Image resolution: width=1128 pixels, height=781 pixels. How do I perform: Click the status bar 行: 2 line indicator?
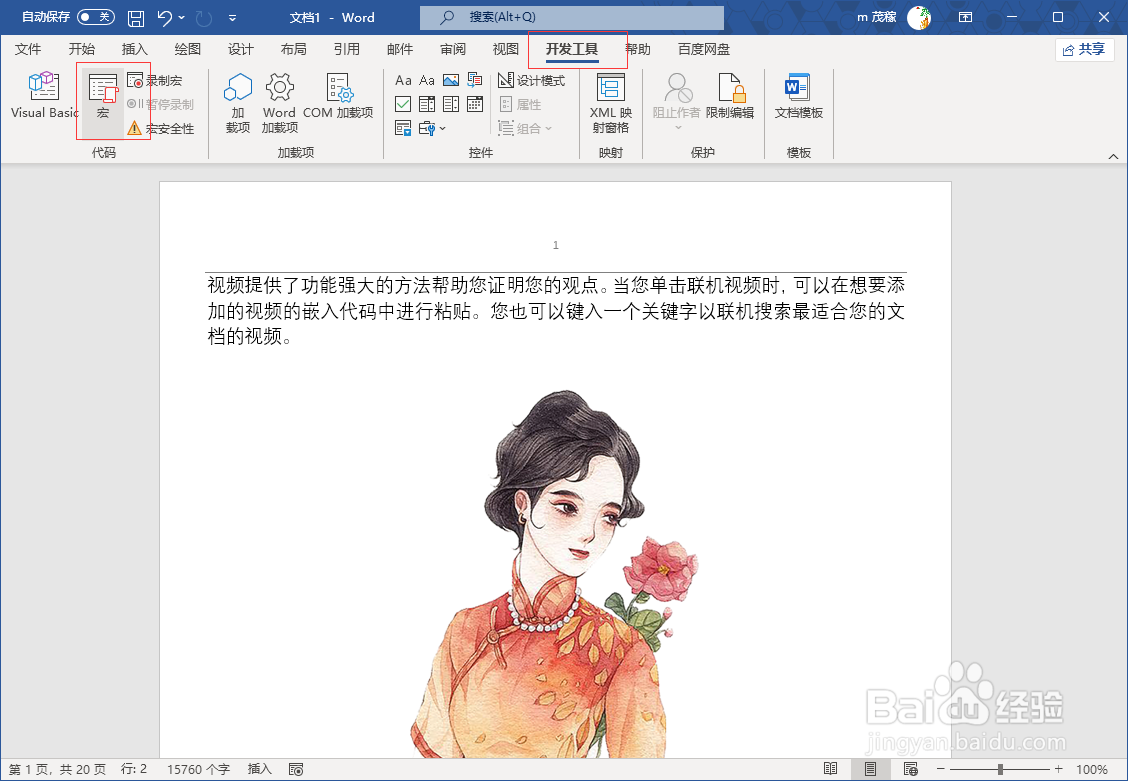(x=134, y=769)
